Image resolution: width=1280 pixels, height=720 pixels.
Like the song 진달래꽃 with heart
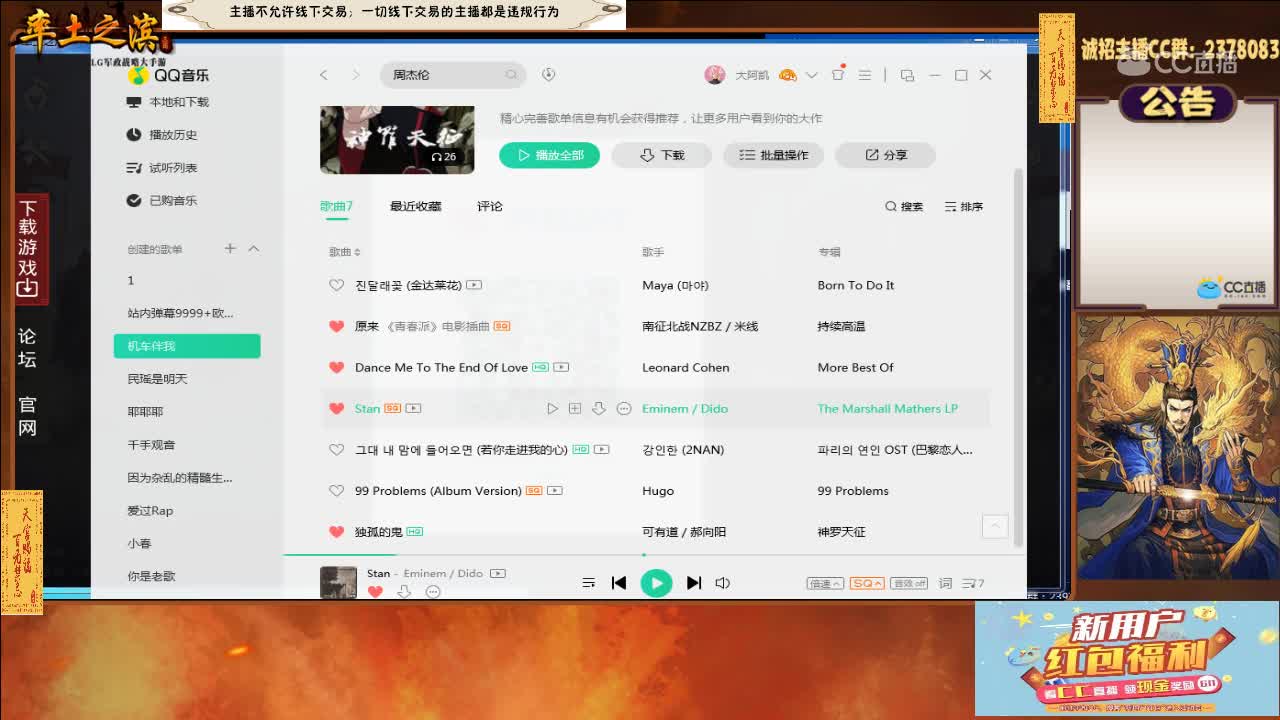click(x=337, y=285)
